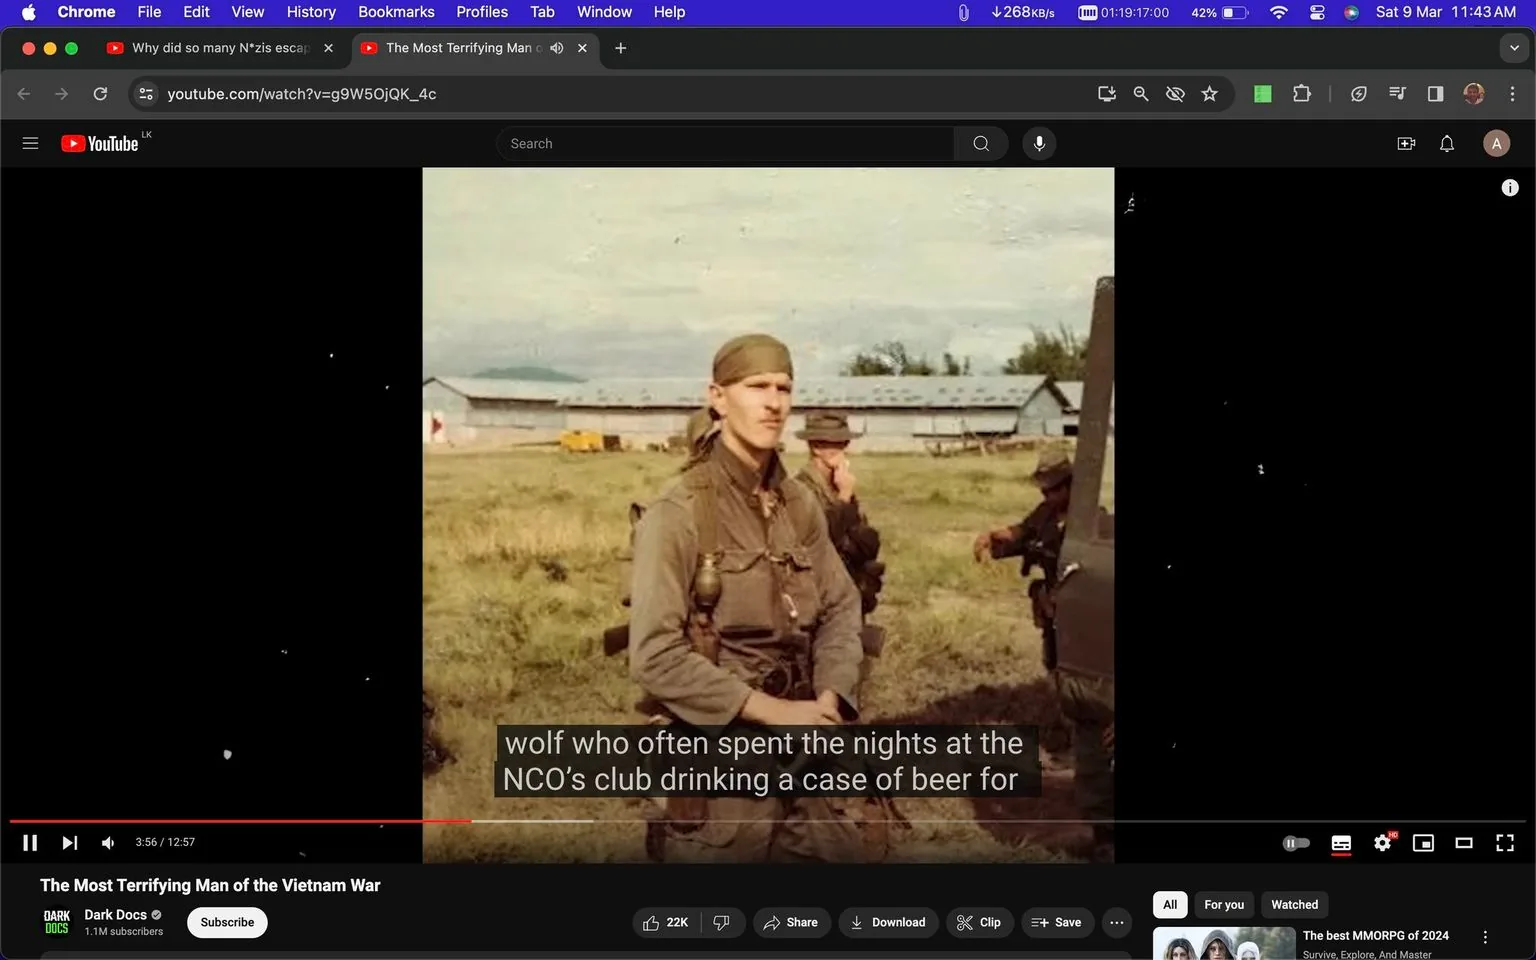Activate miniplayer mode
Image resolution: width=1536 pixels, height=960 pixels.
point(1423,842)
